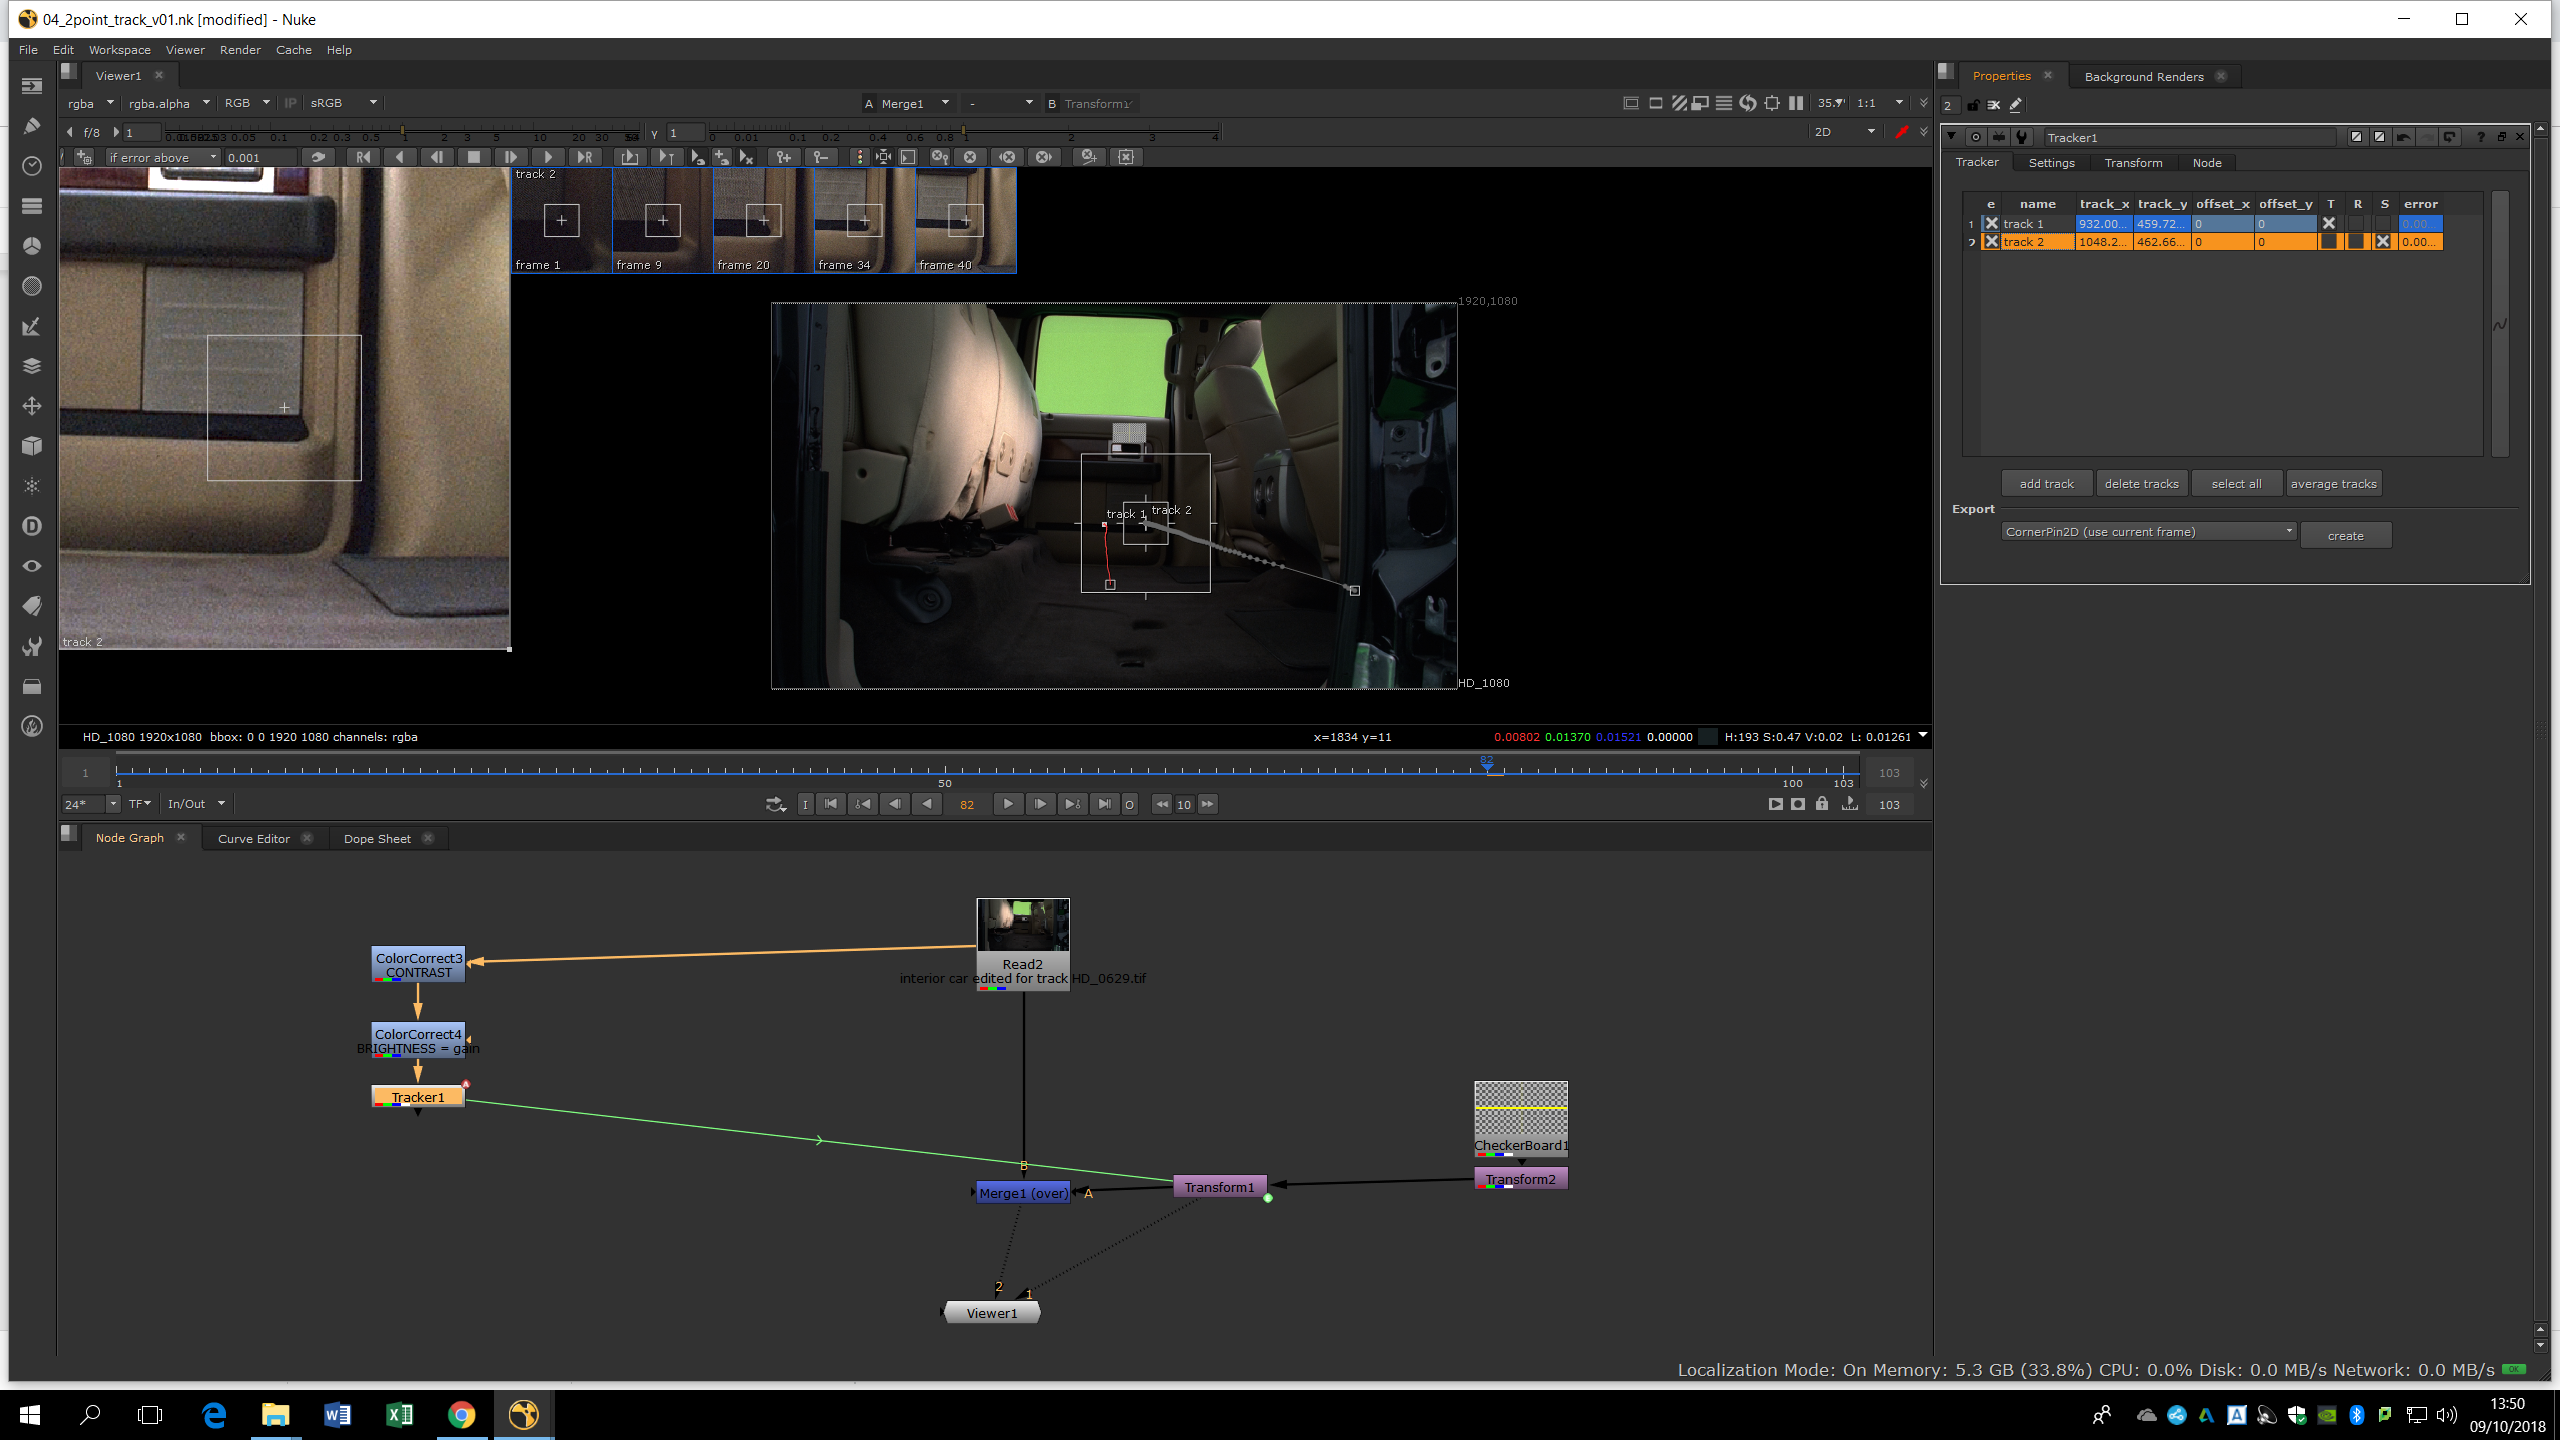Click the create export button
Viewport: 2560px width, 1440px height.
(x=2345, y=536)
